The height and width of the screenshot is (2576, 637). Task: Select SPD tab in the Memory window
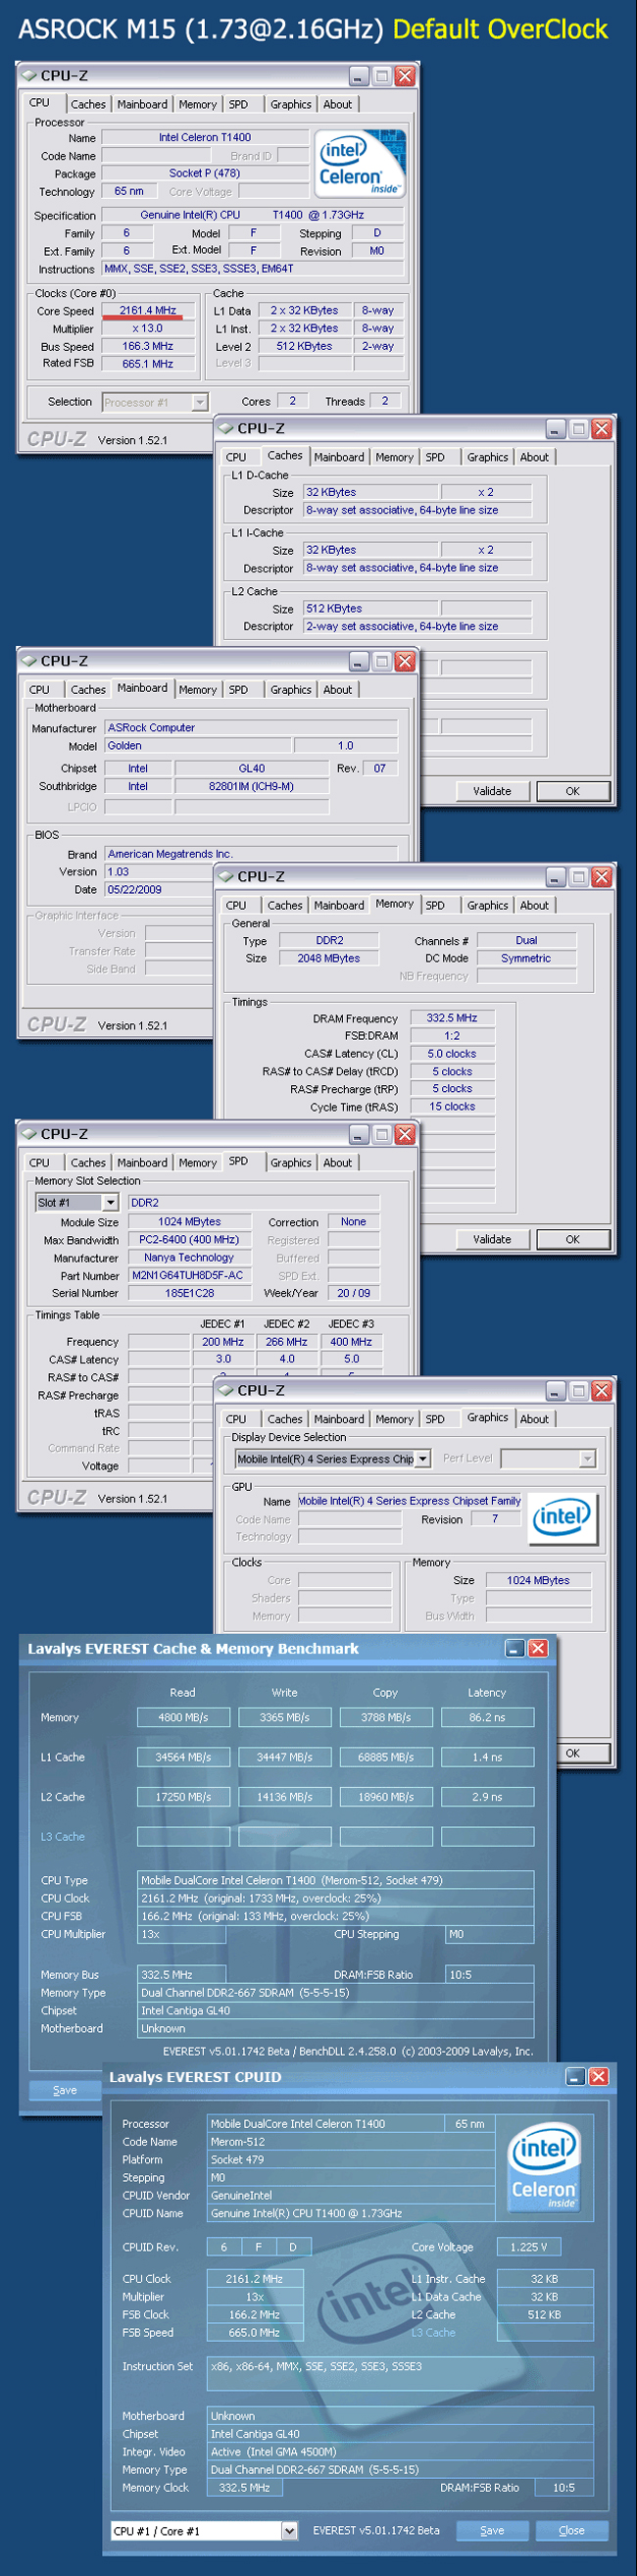click(x=435, y=905)
